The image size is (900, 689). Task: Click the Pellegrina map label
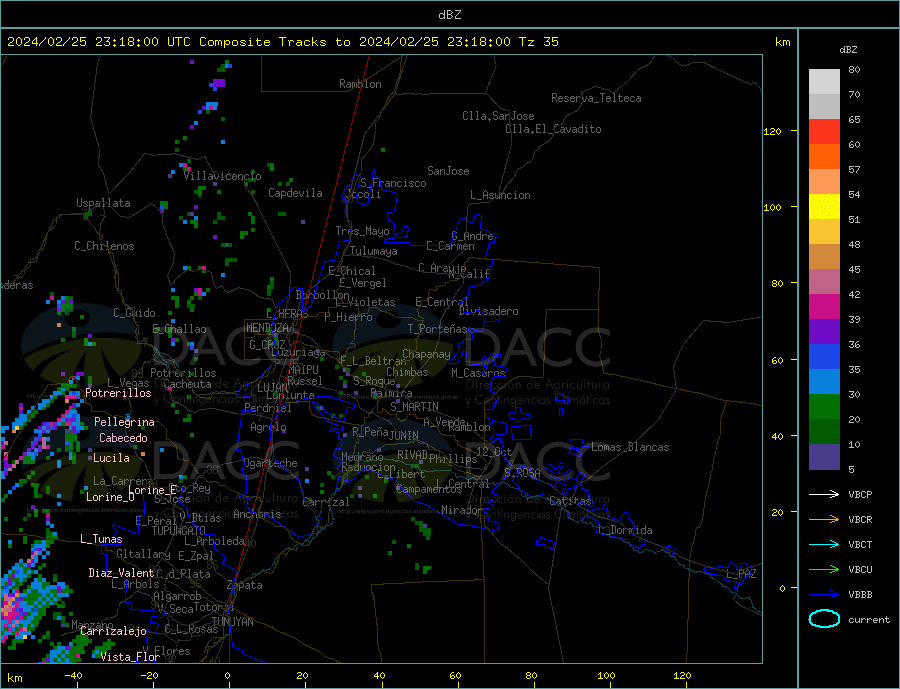(x=124, y=422)
